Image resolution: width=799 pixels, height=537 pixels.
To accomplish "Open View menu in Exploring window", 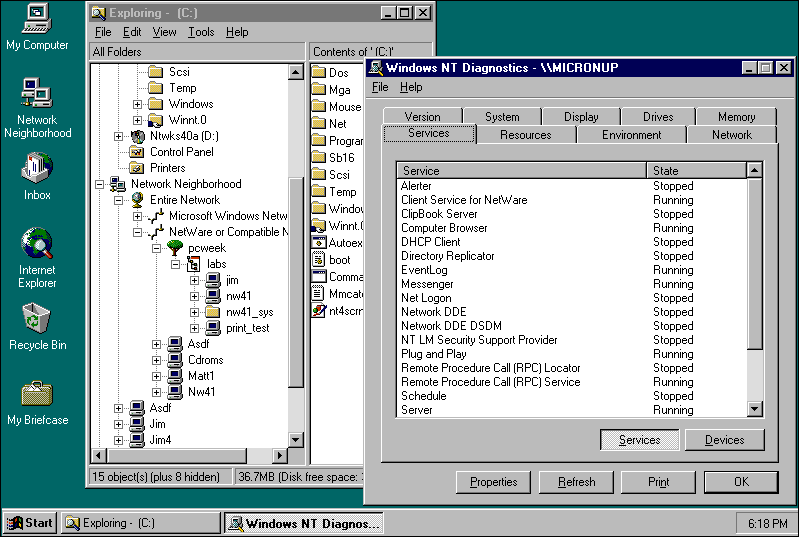I will click(x=164, y=32).
